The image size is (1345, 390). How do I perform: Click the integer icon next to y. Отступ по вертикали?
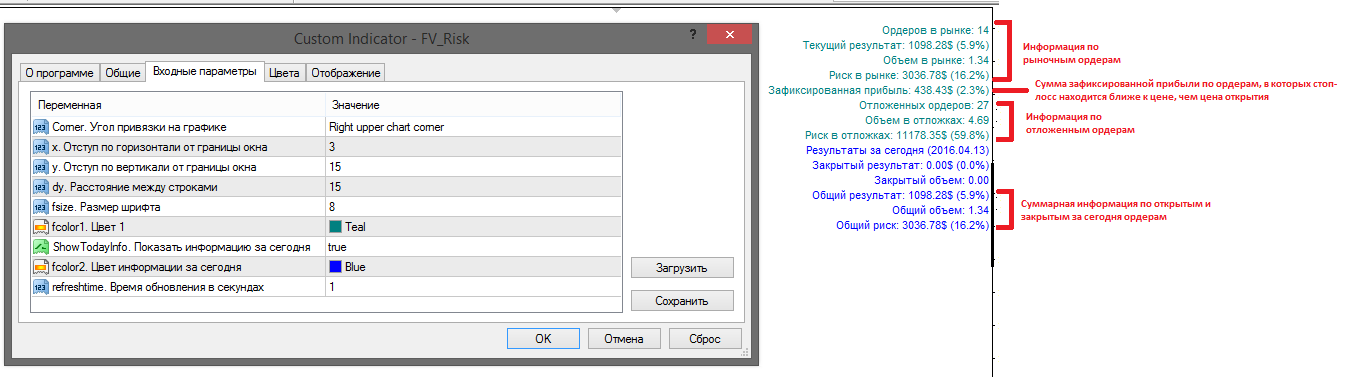click(41, 167)
